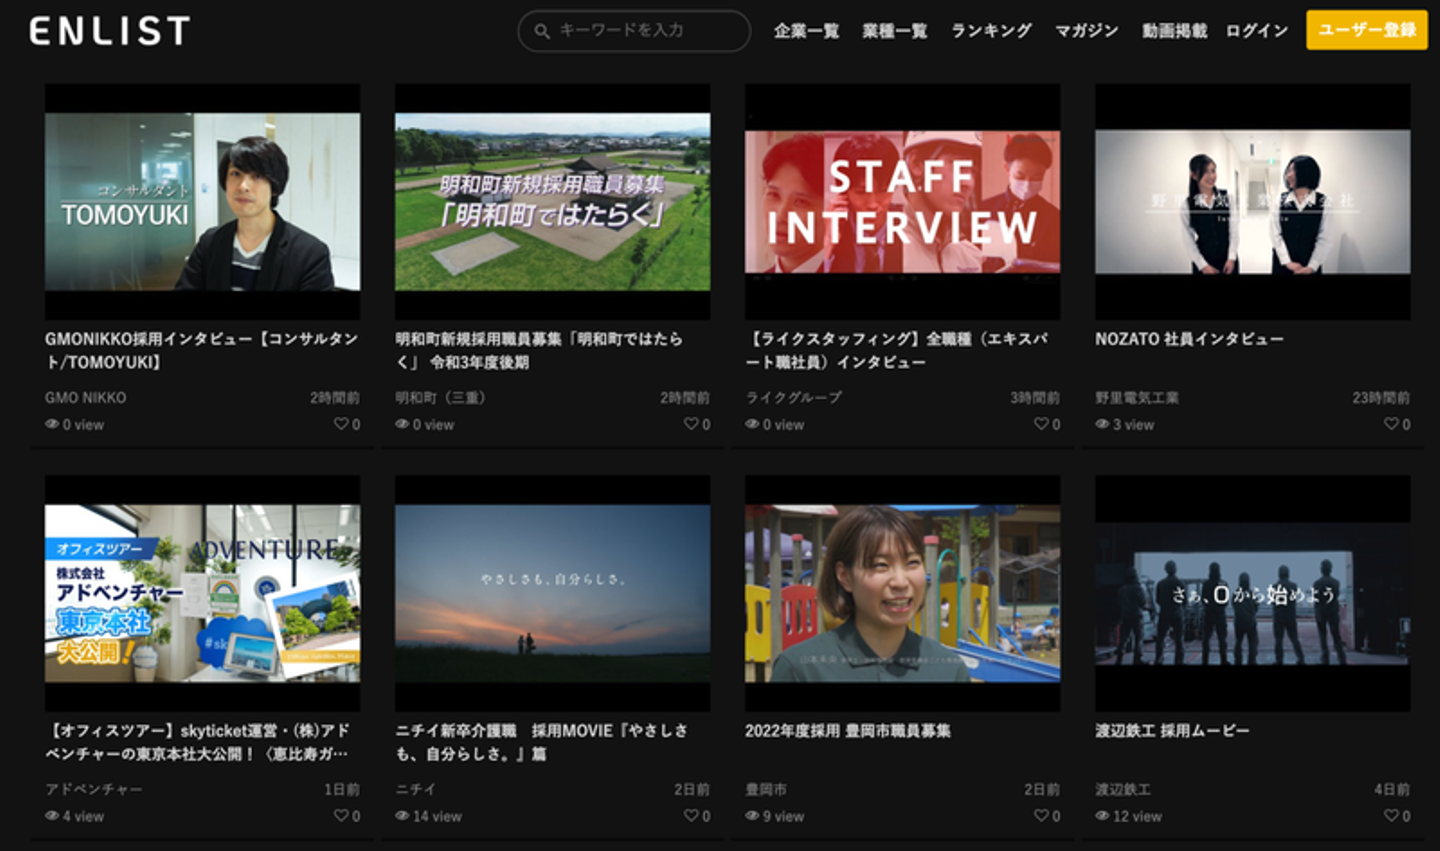Image resolution: width=1440 pixels, height=851 pixels.
Task: Click the ニチイ新卒介護職 採用MOVIE title
Action: (542, 742)
